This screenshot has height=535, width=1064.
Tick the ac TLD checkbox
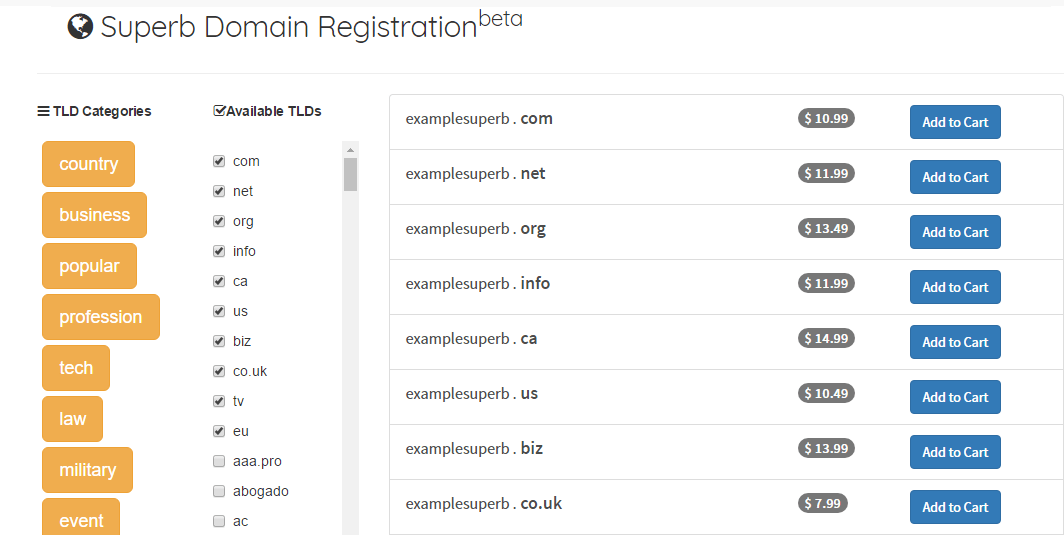pyautogui.click(x=218, y=521)
